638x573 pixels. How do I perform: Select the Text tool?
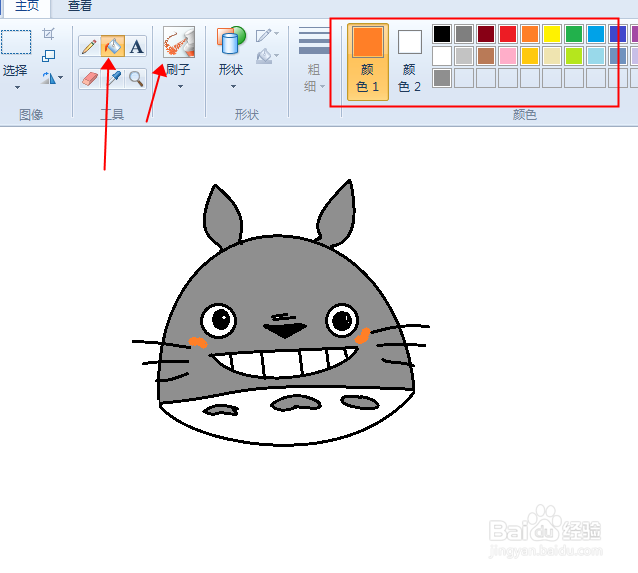click(136, 46)
